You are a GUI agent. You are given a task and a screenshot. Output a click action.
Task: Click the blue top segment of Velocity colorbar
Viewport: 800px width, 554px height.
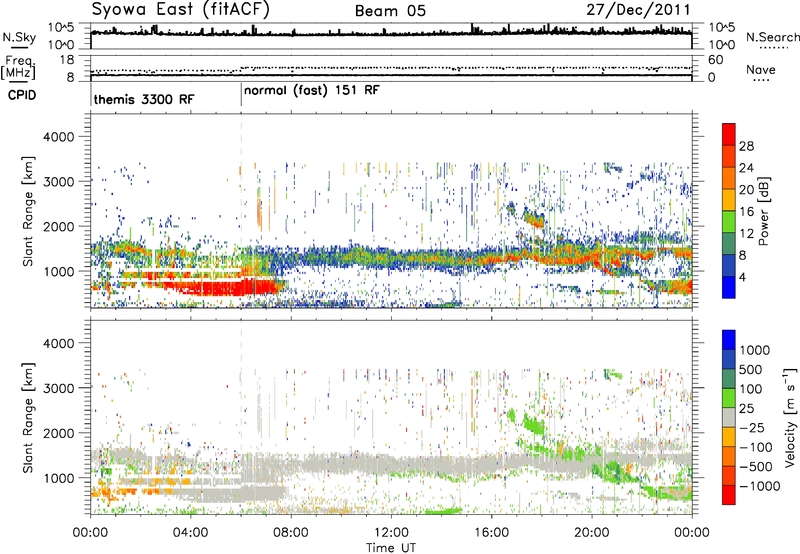[729, 340]
